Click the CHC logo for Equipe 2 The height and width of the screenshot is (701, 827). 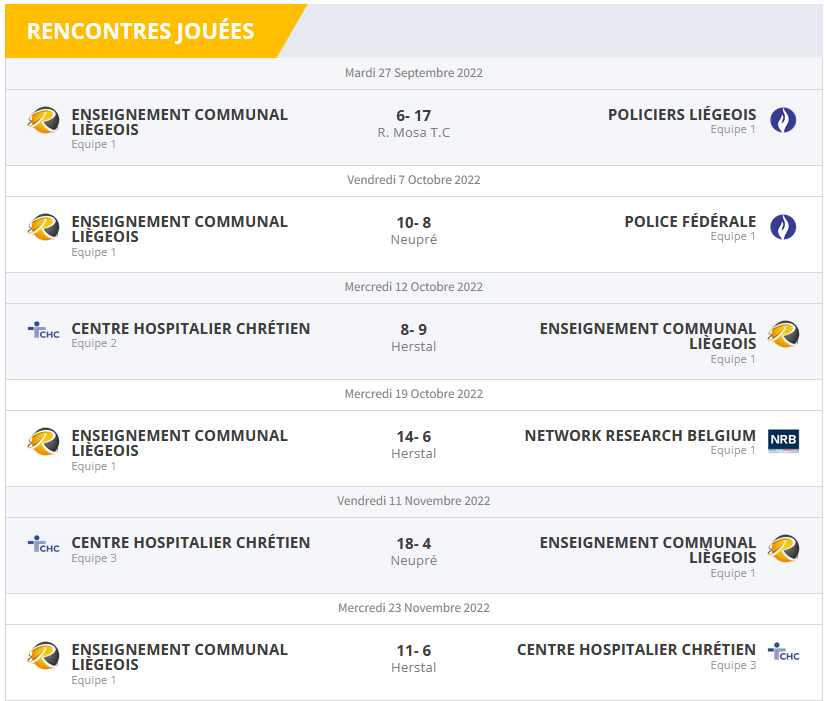click(x=43, y=330)
